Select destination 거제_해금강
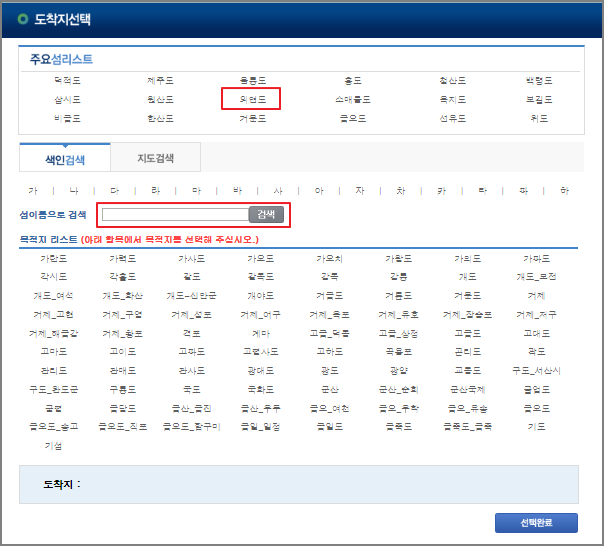Screen dimensions: 604x546 coord(54,333)
